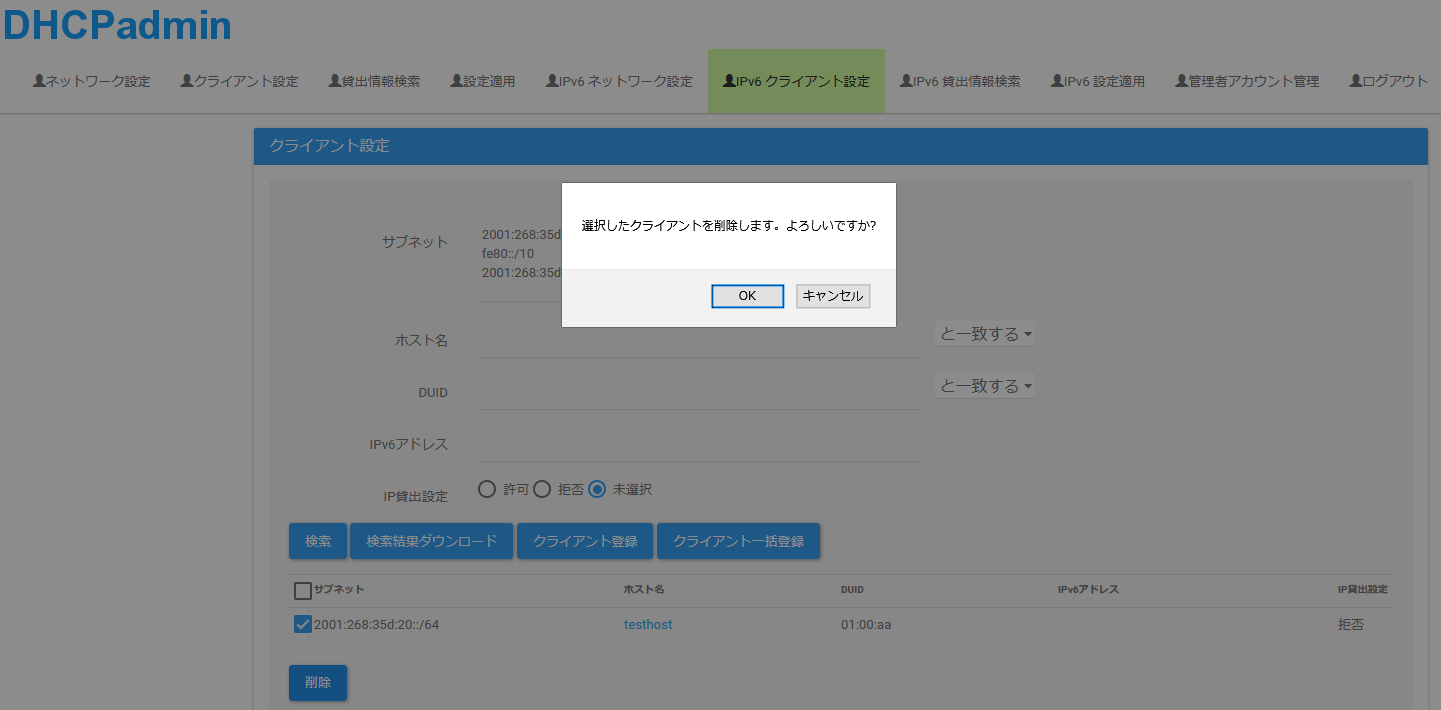Open the testhost client link
The width and height of the screenshot is (1441, 710).
tap(648, 624)
